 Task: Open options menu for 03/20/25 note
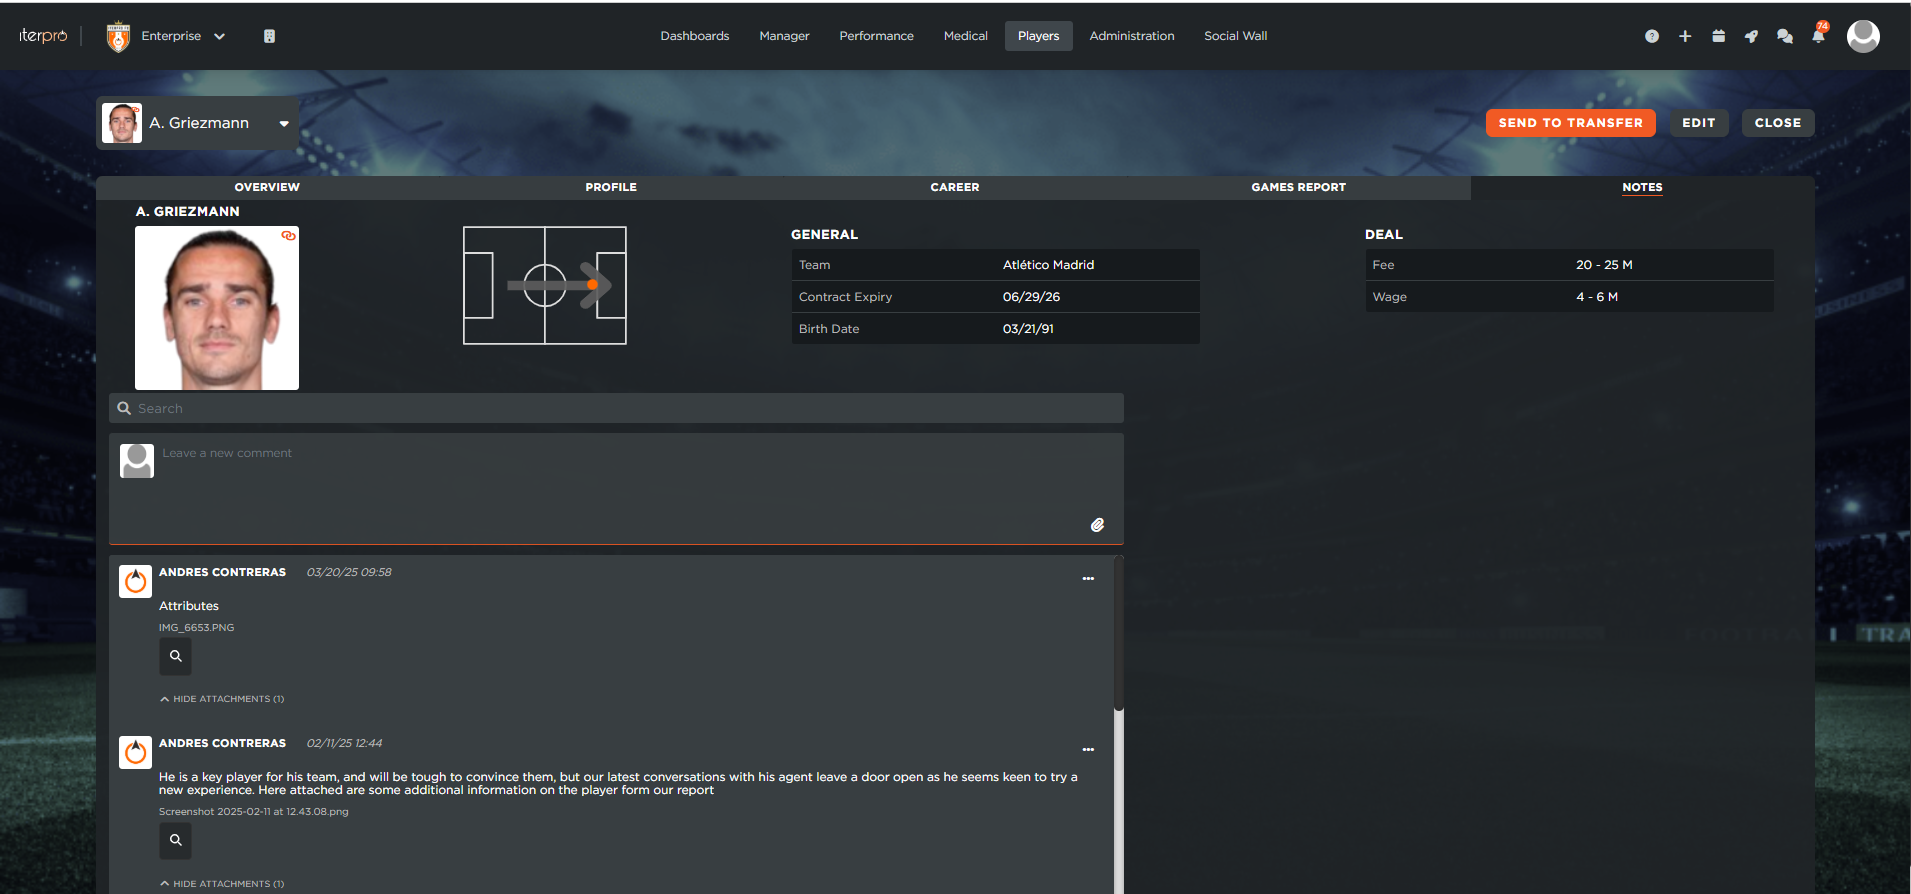pos(1088,579)
